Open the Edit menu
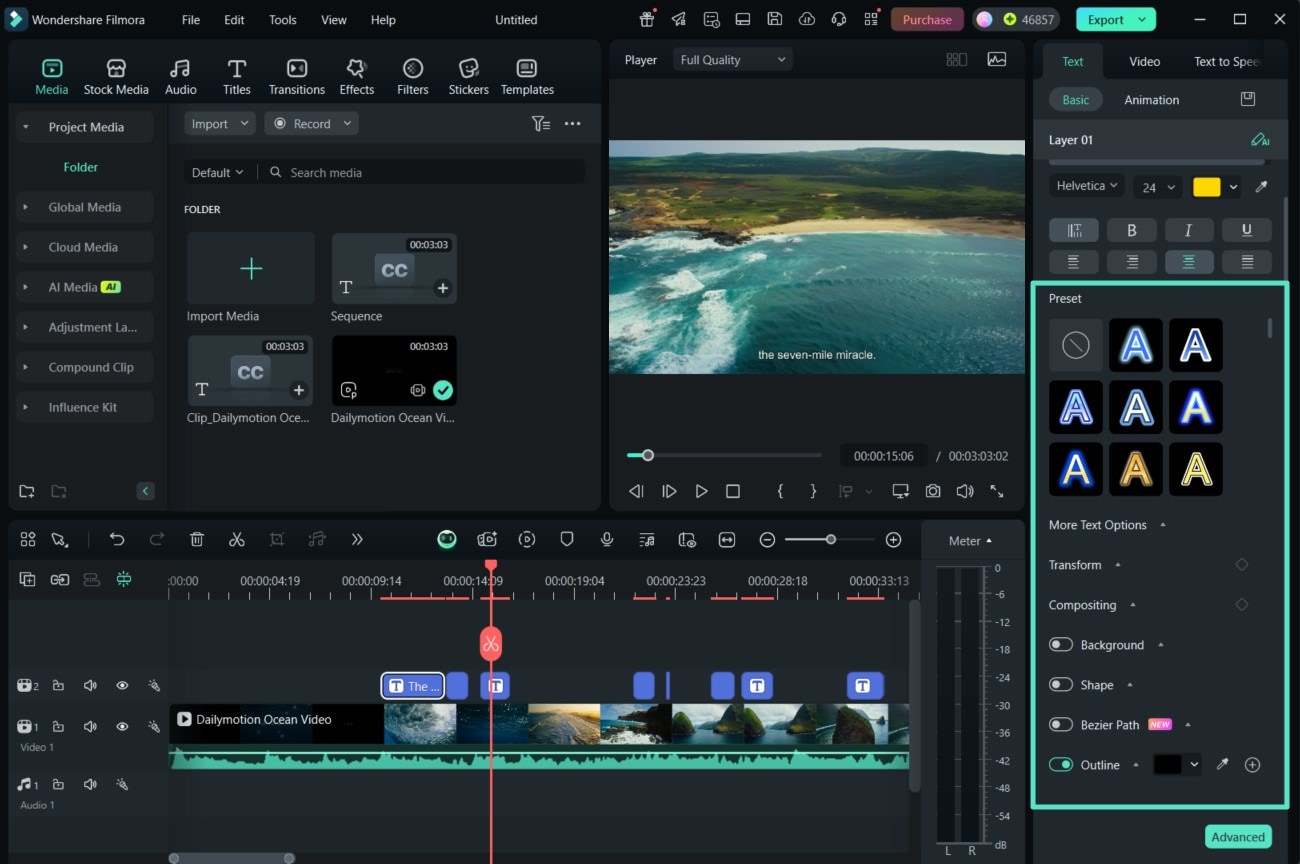Viewport: 1300px width, 864px height. coord(234,20)
